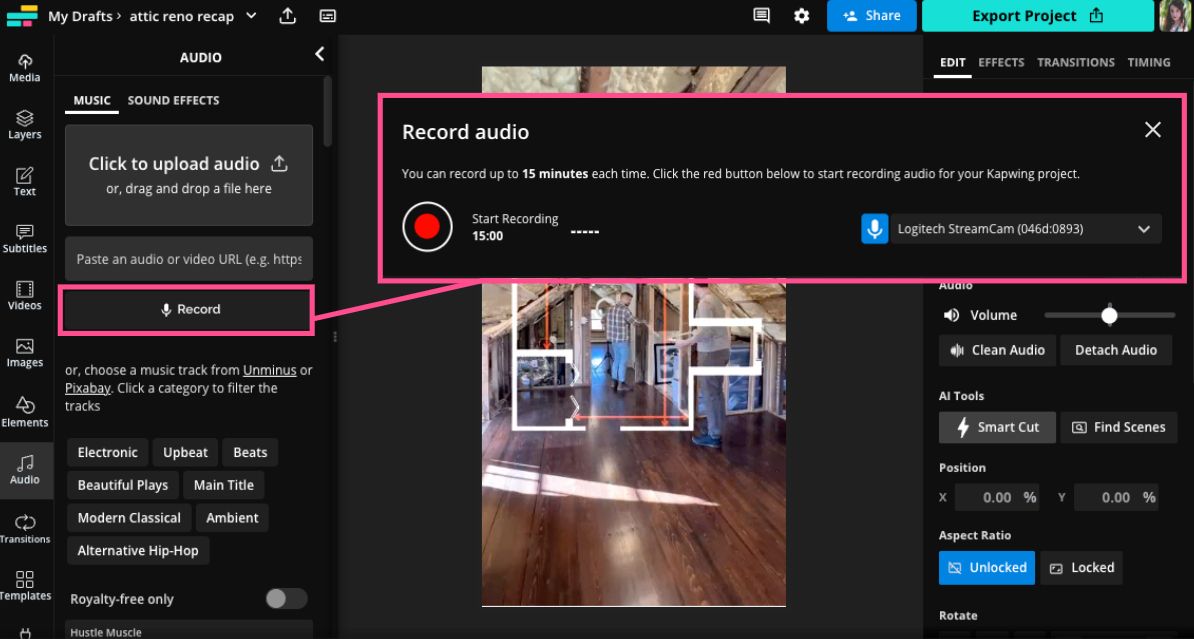Start recording with the red button
The width and height of the screenshot is (1194, 639).
427,227
